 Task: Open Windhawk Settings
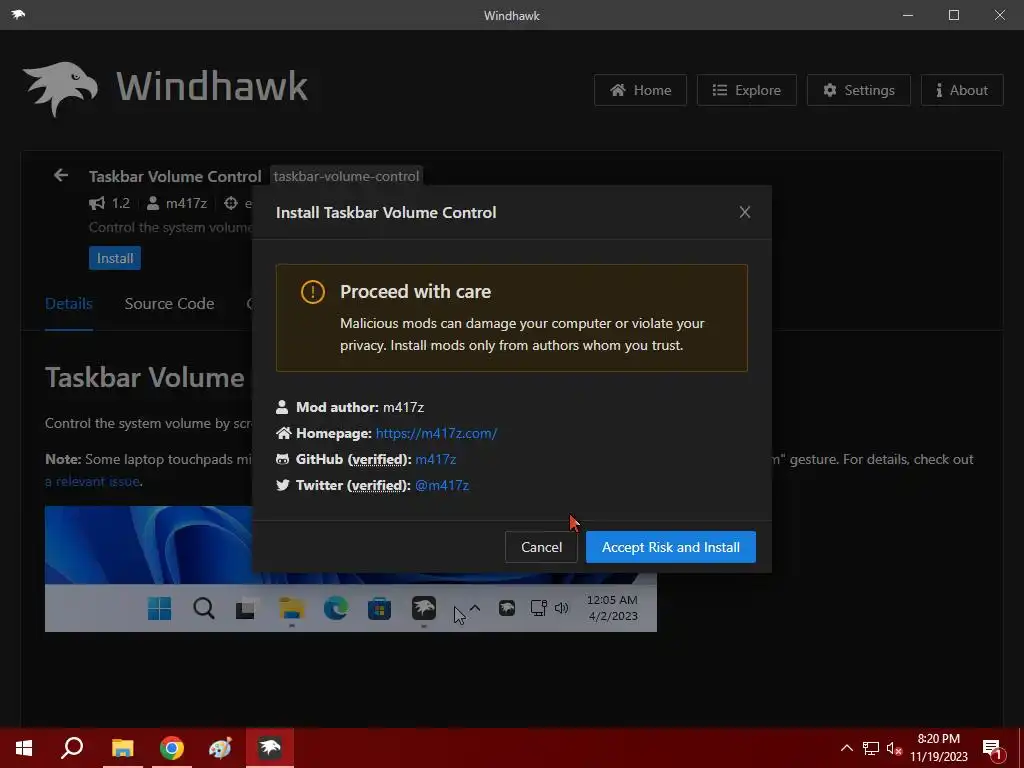859,90
